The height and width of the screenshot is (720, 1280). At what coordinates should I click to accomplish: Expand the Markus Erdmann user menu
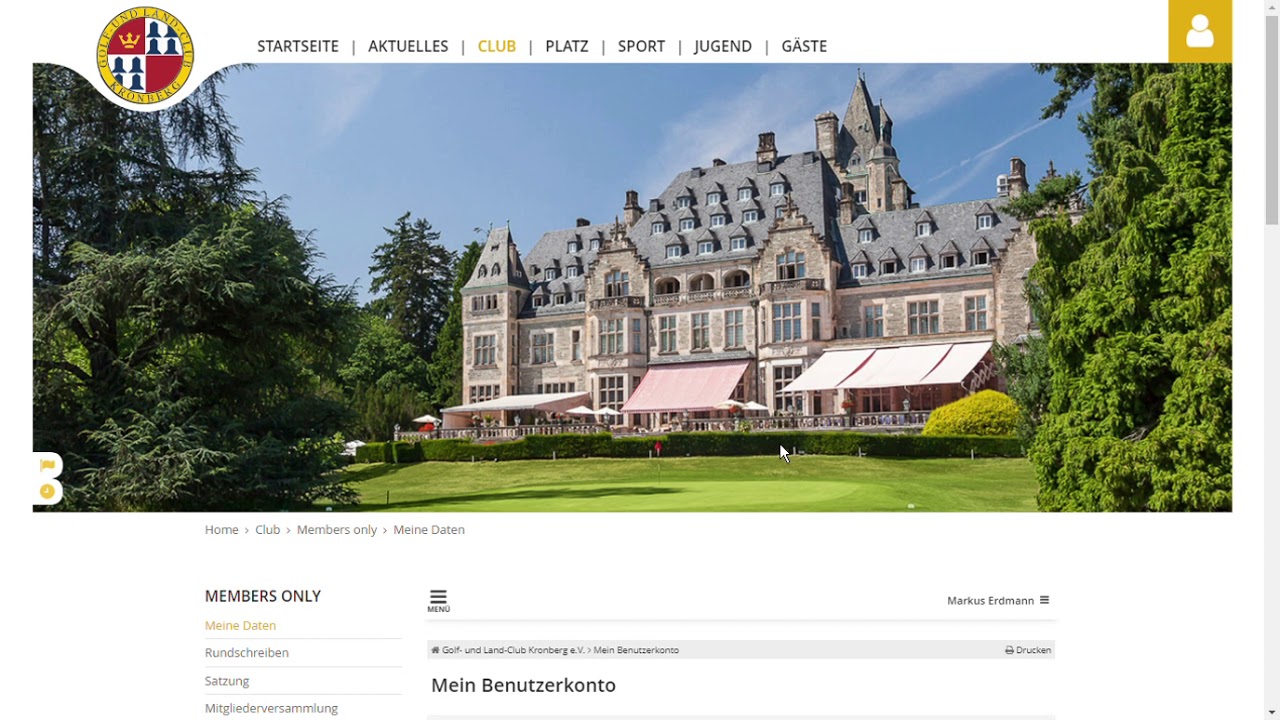click(998, 600)
